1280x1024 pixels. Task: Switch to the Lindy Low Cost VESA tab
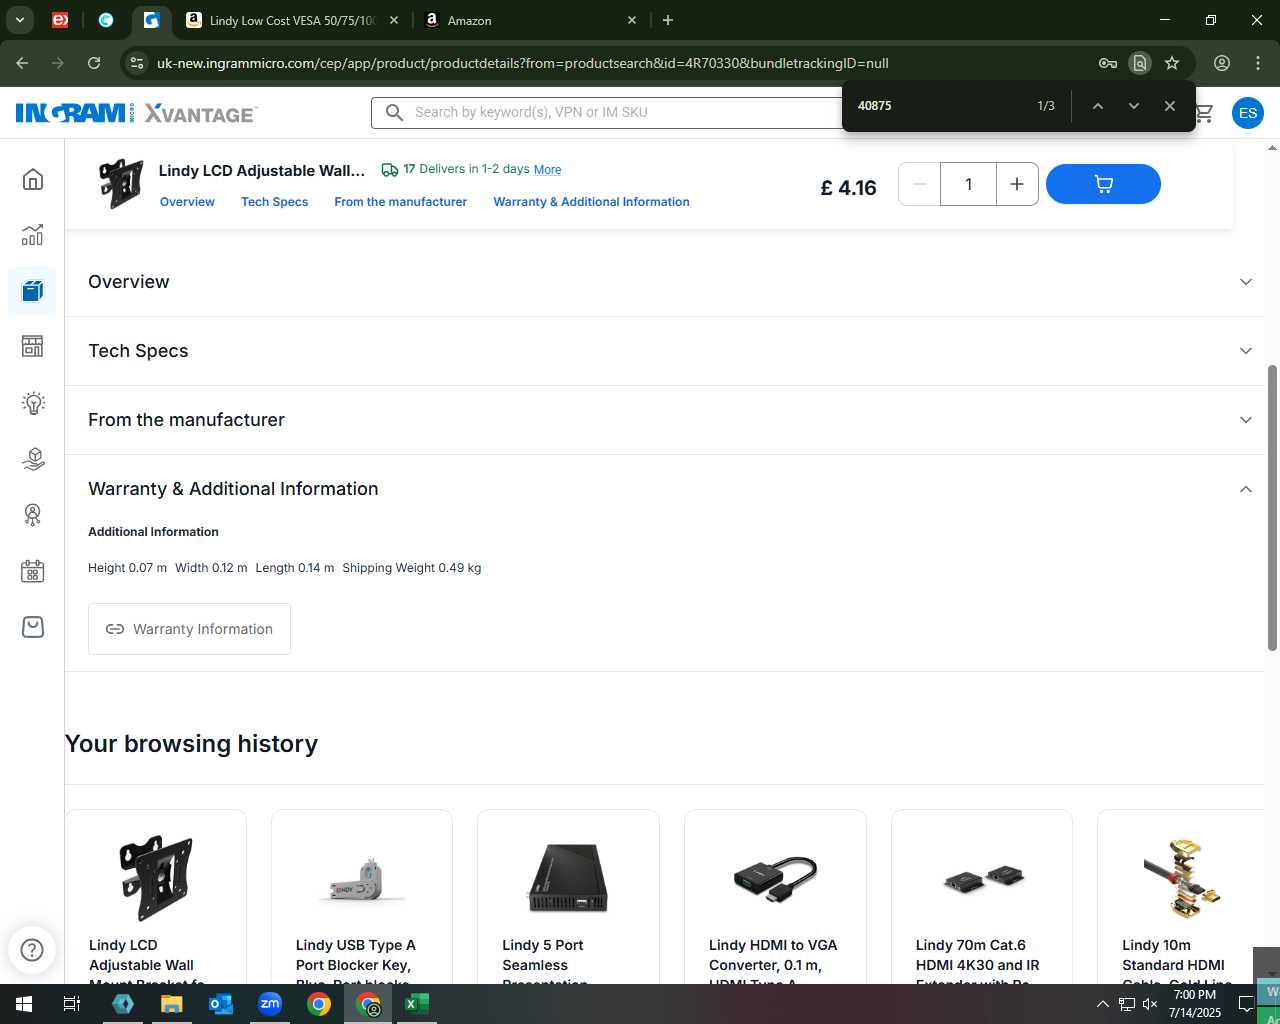[x=292, y=20]
